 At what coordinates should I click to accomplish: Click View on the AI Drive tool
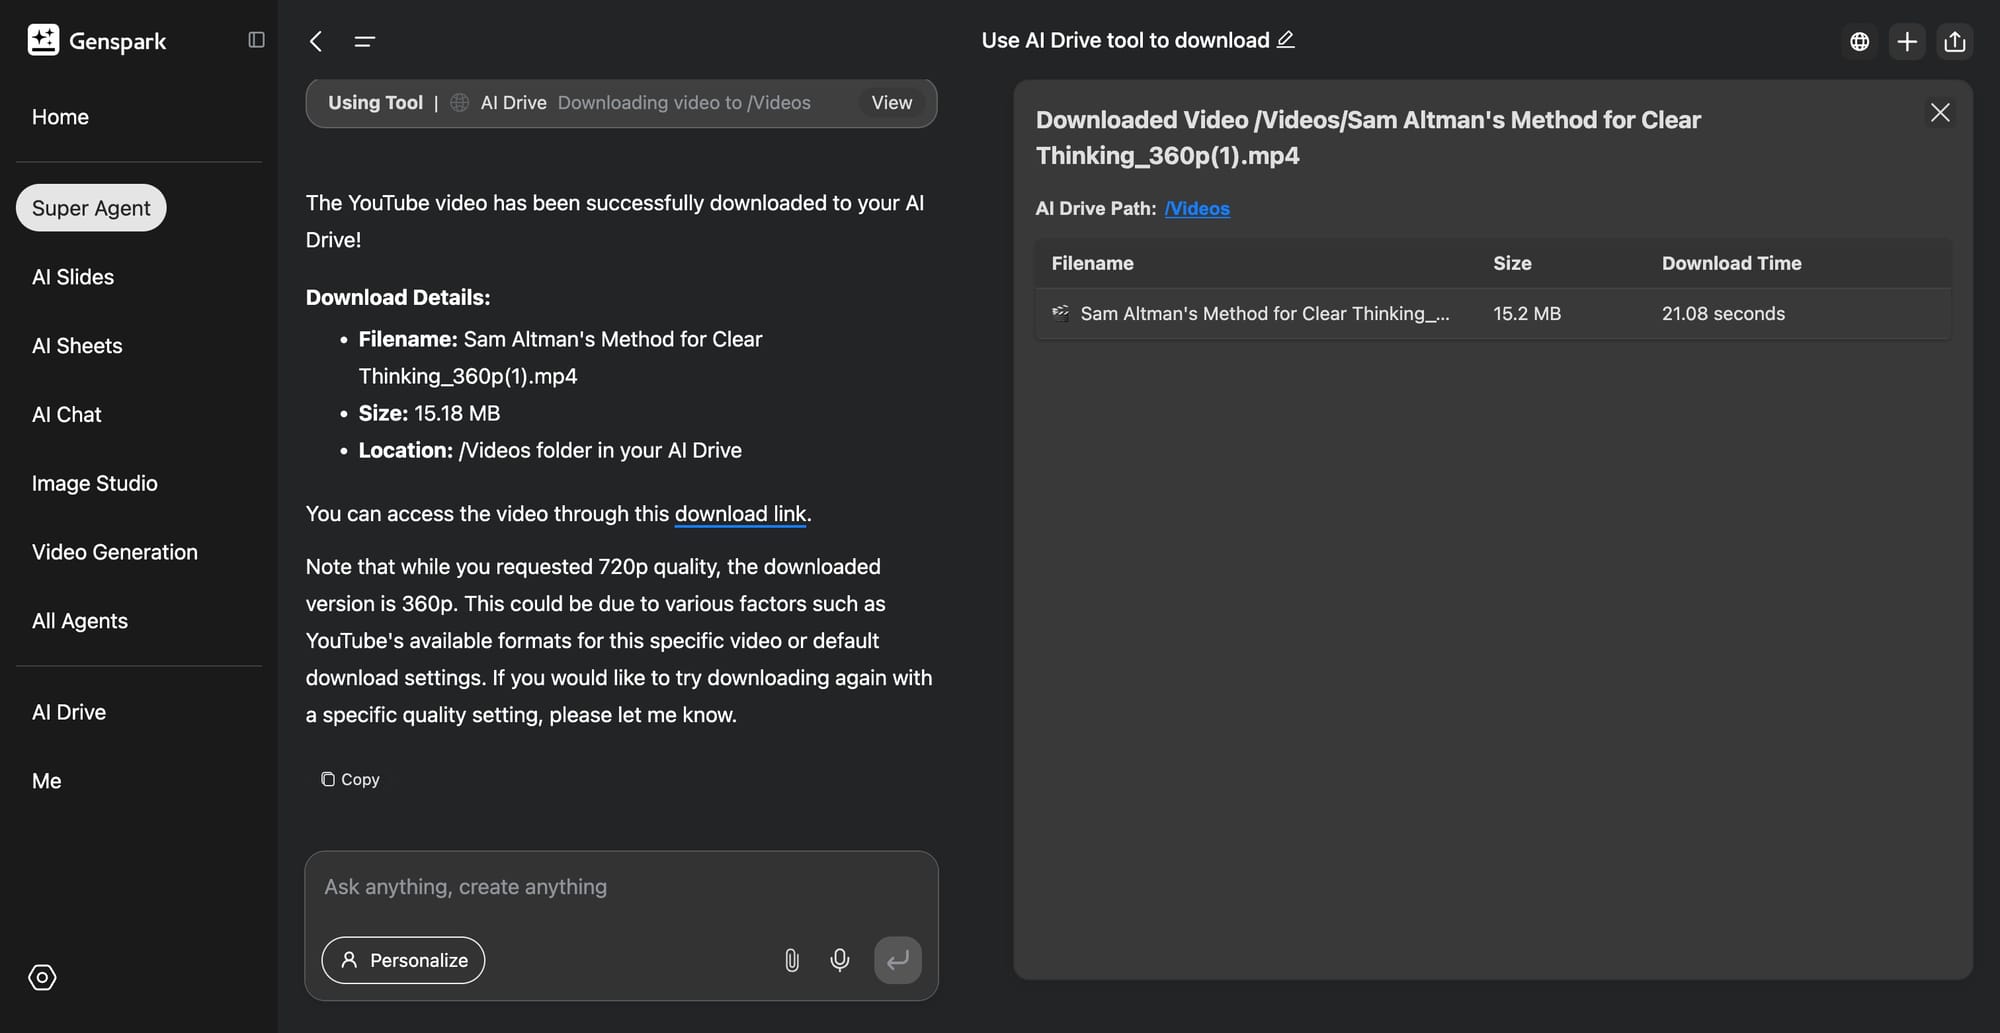point(891,103)
